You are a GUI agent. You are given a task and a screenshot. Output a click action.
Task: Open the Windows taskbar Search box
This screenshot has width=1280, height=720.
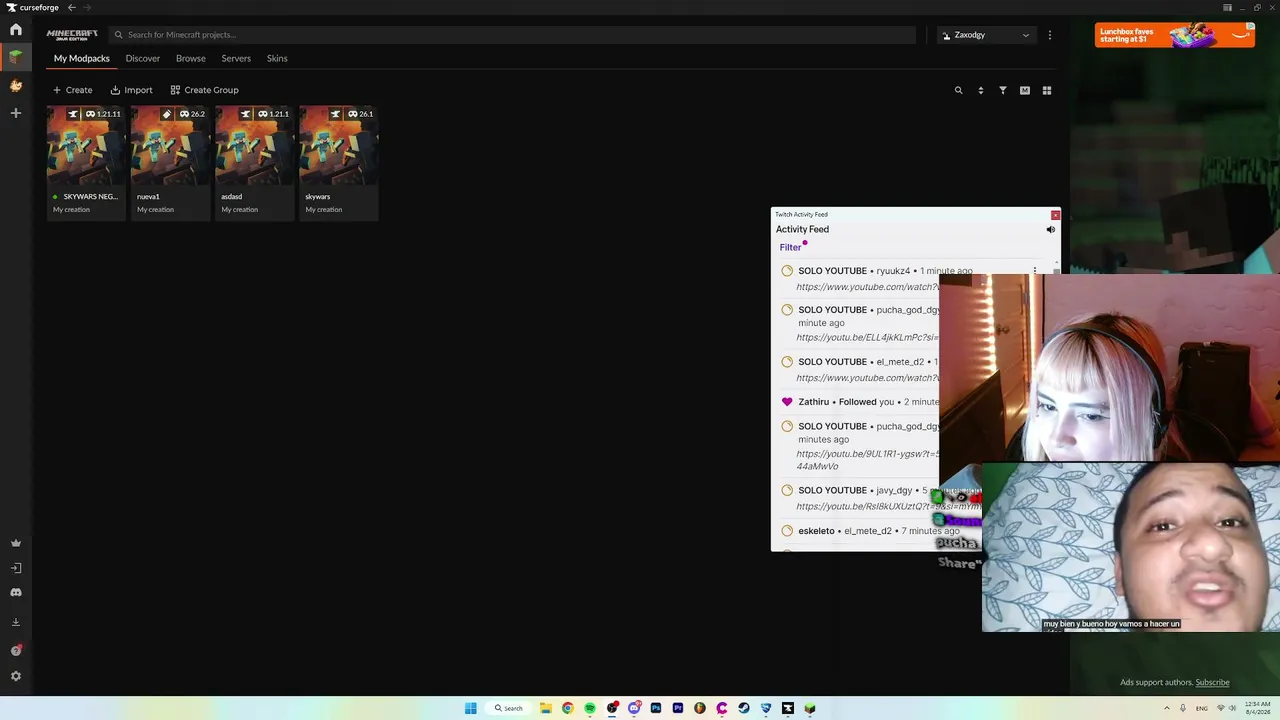(x=508, y=708)
